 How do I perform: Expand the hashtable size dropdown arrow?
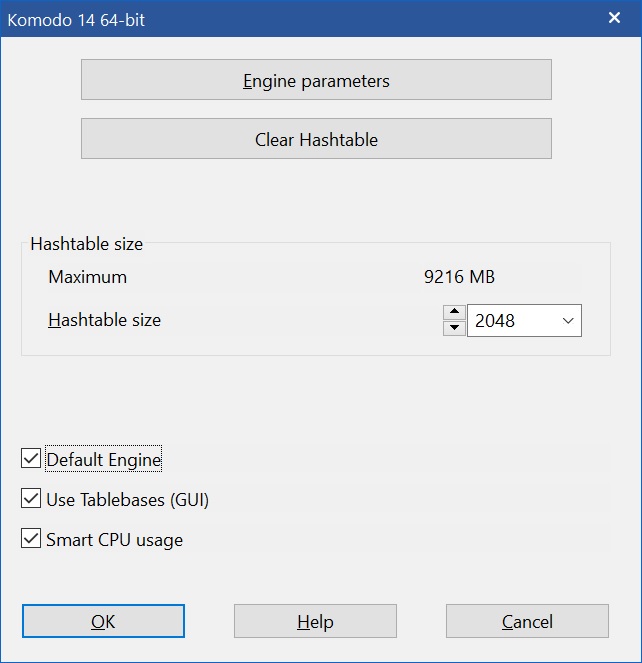coord(567,321)
